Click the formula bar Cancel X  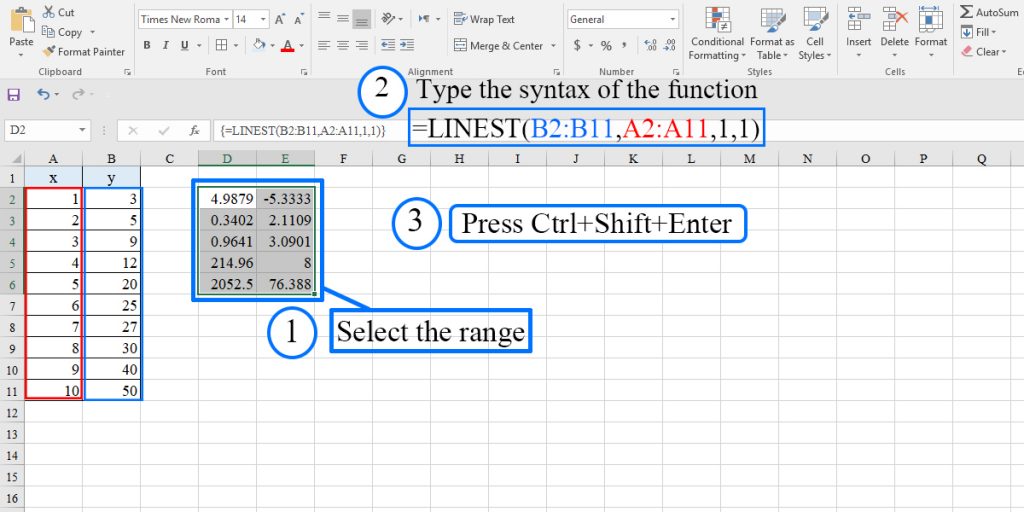click(x=133, y=131)
